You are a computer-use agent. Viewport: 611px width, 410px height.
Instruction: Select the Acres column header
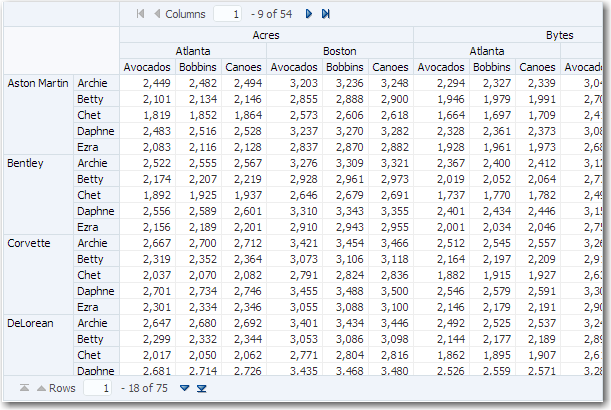tap(266, 35)
